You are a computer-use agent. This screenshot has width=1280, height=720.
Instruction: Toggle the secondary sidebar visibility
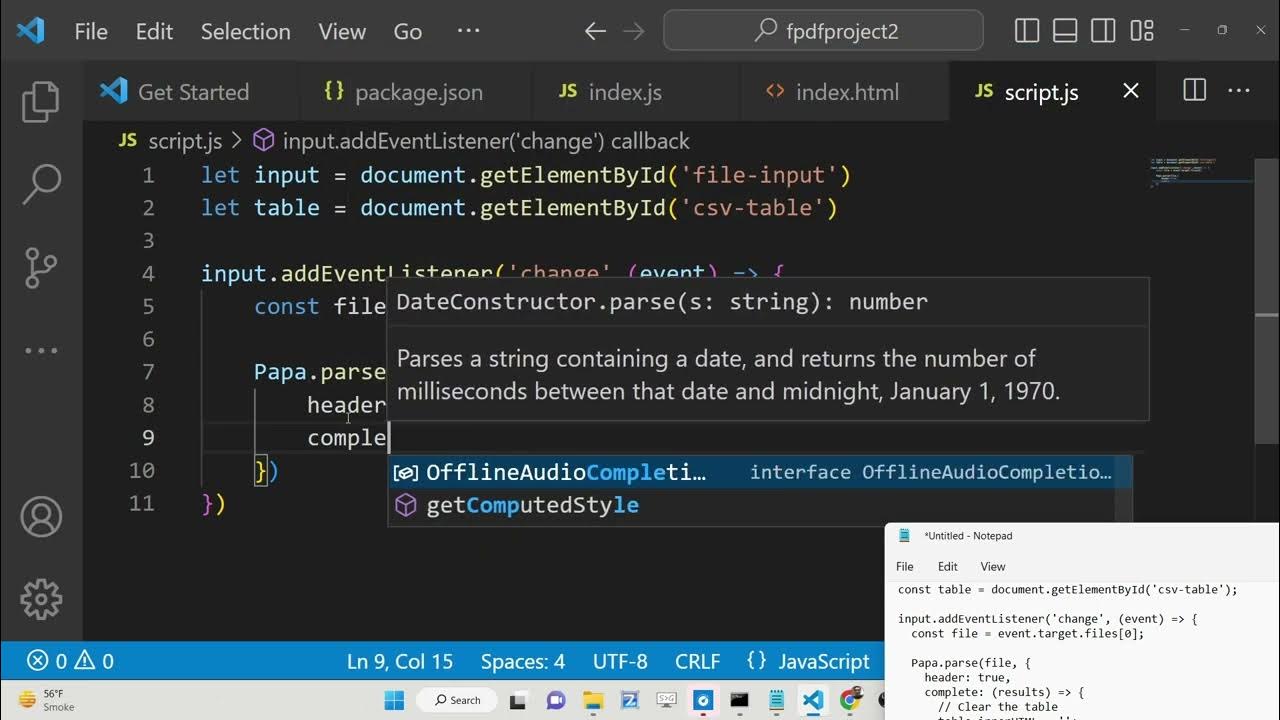point(1103,31)
